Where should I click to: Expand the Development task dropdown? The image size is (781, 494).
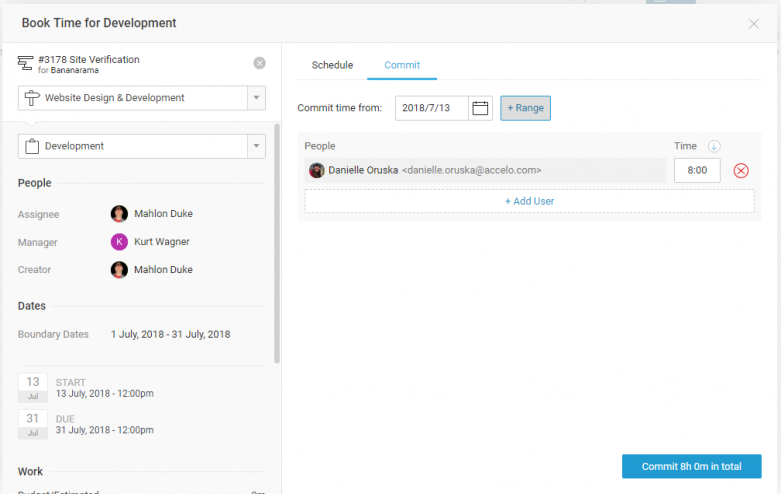coord(256,146)
